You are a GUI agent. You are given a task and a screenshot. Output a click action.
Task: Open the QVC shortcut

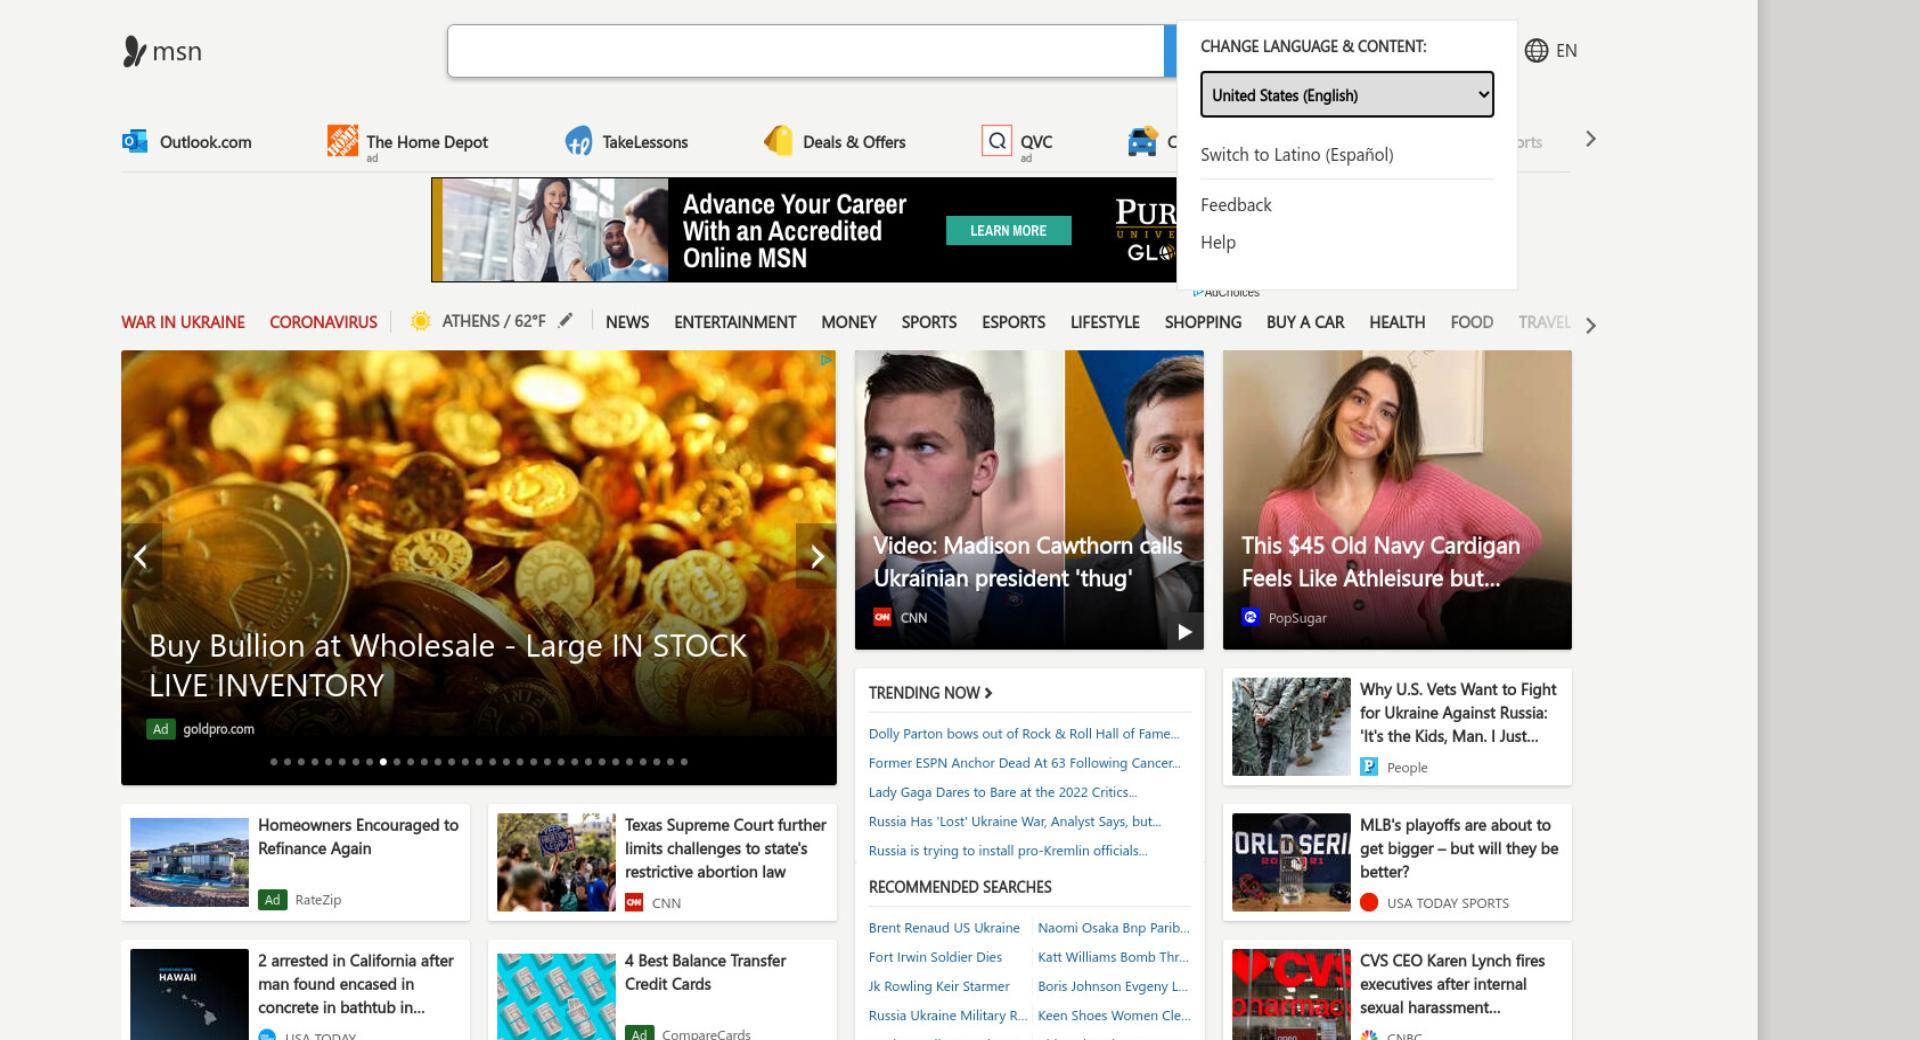click(x=1017, y=142)
